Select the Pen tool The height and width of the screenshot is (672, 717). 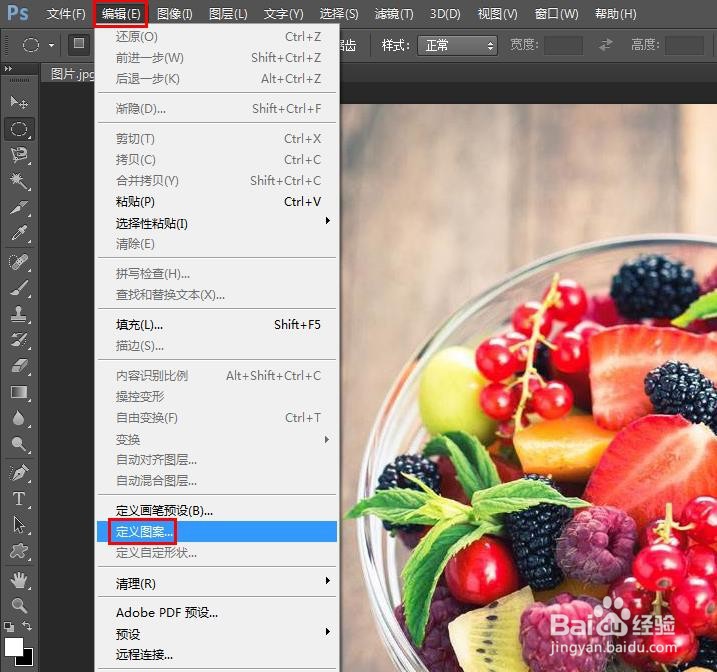point(19,473)
